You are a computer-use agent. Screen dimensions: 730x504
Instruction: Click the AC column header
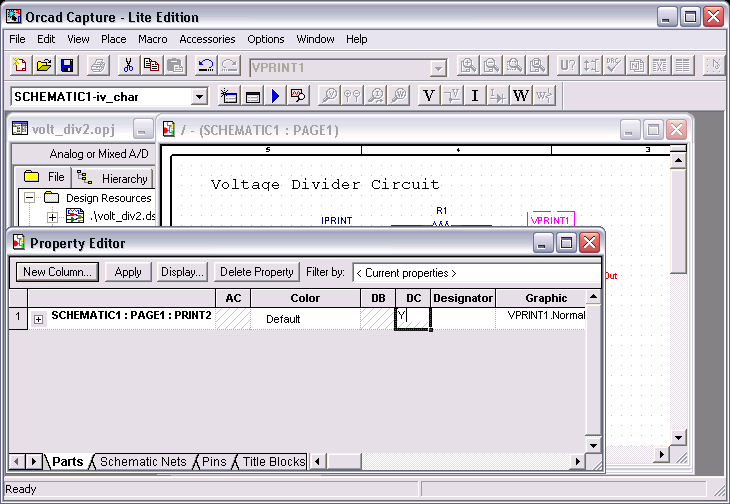233,298
